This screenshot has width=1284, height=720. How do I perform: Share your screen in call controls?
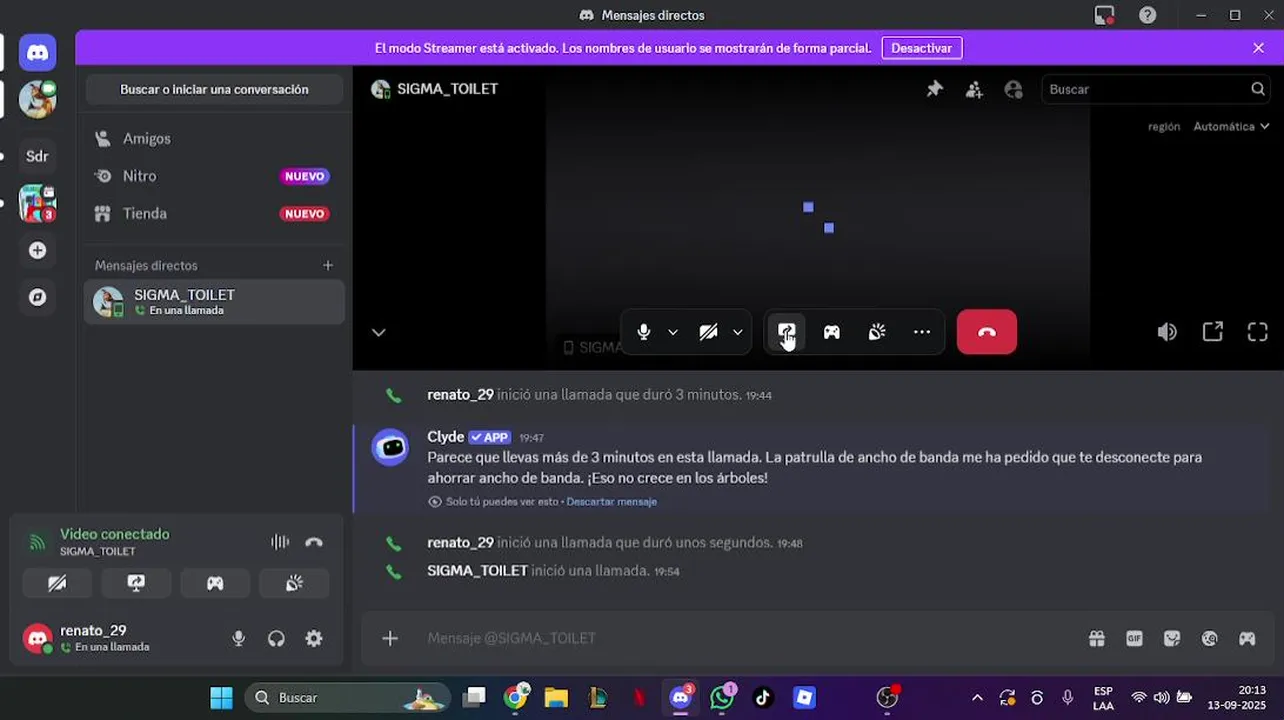pyautogui.click(x=787, y=332)
